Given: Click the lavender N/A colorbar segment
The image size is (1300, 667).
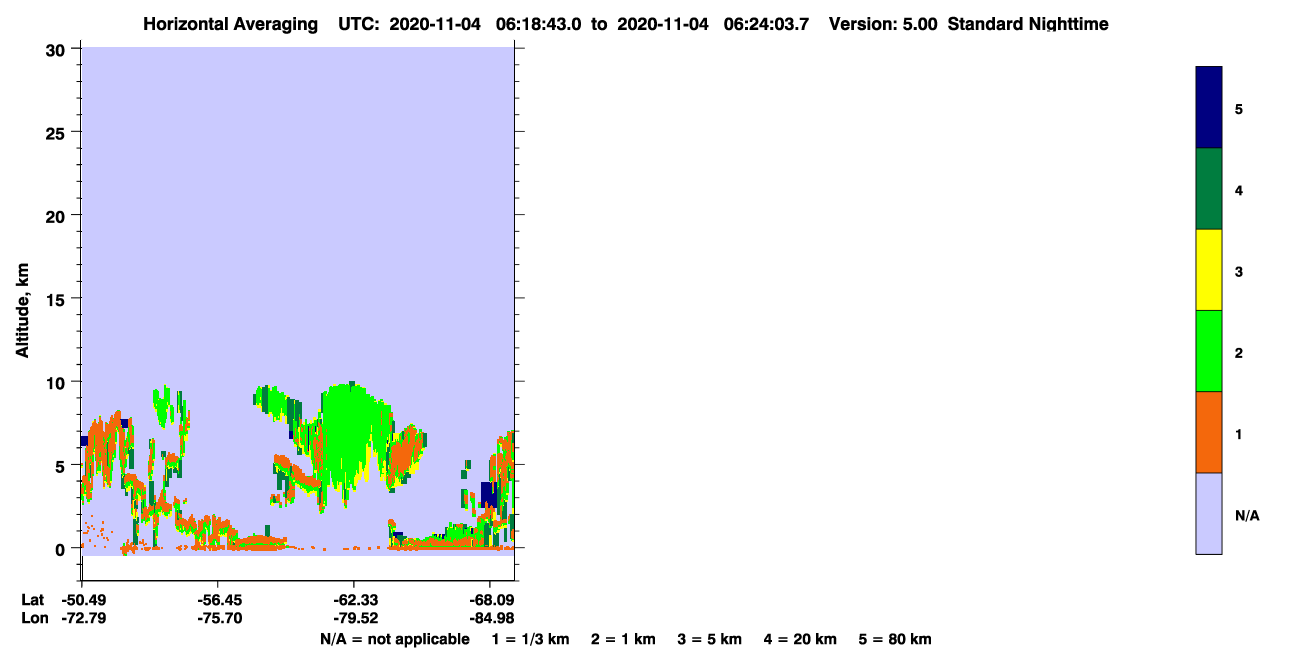Looking at the screenshot, I should [x=1209, y=513].
